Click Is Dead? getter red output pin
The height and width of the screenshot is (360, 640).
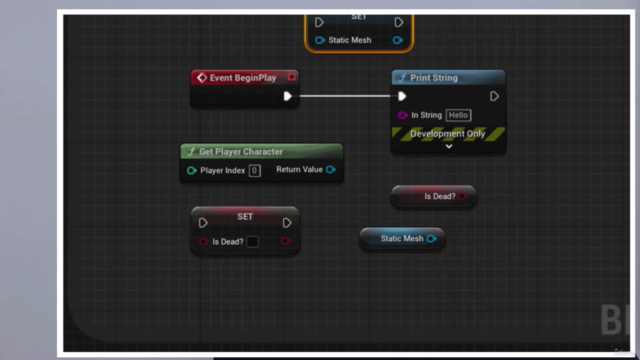pyautogui.click(x=463, y=196)
